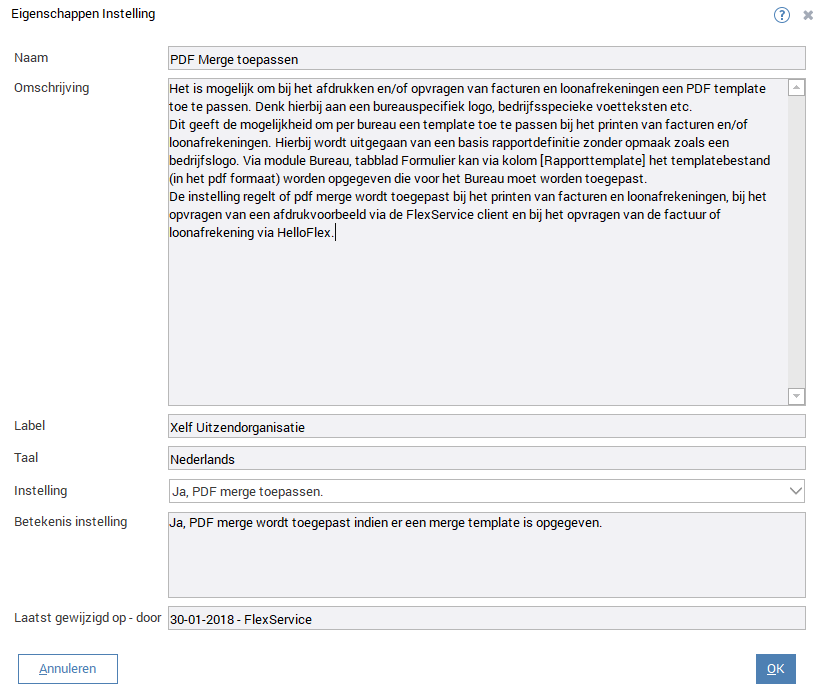This screenshot has width=820, height=689.
Task: Open the help question mark icon
Action: (782, 15)
